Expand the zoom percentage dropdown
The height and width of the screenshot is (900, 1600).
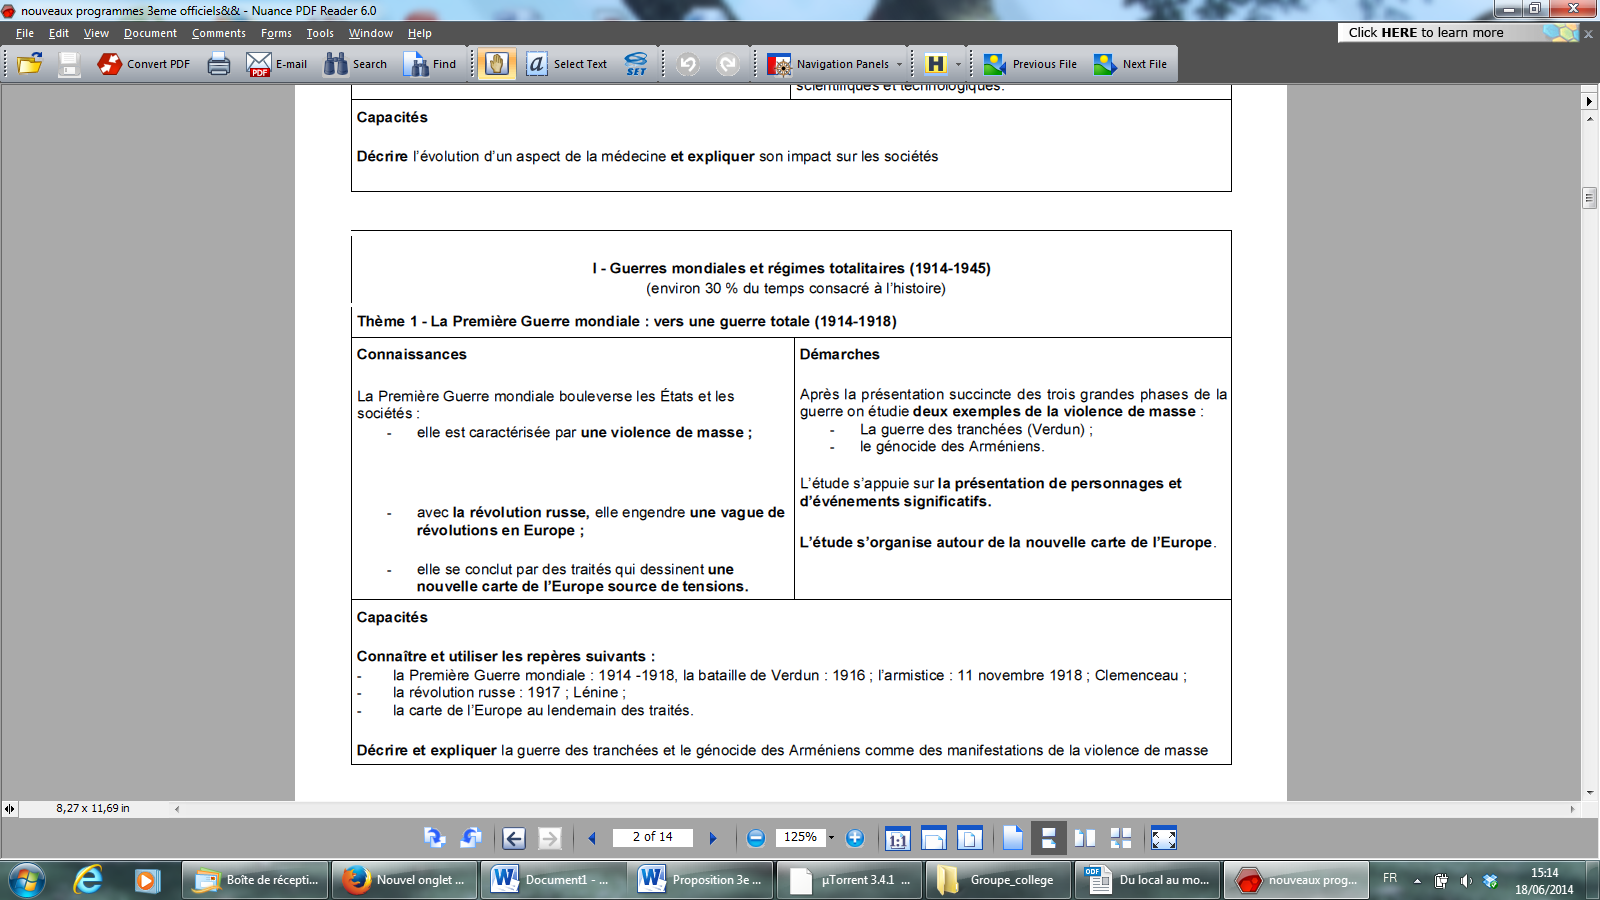(x=831, y=838)
